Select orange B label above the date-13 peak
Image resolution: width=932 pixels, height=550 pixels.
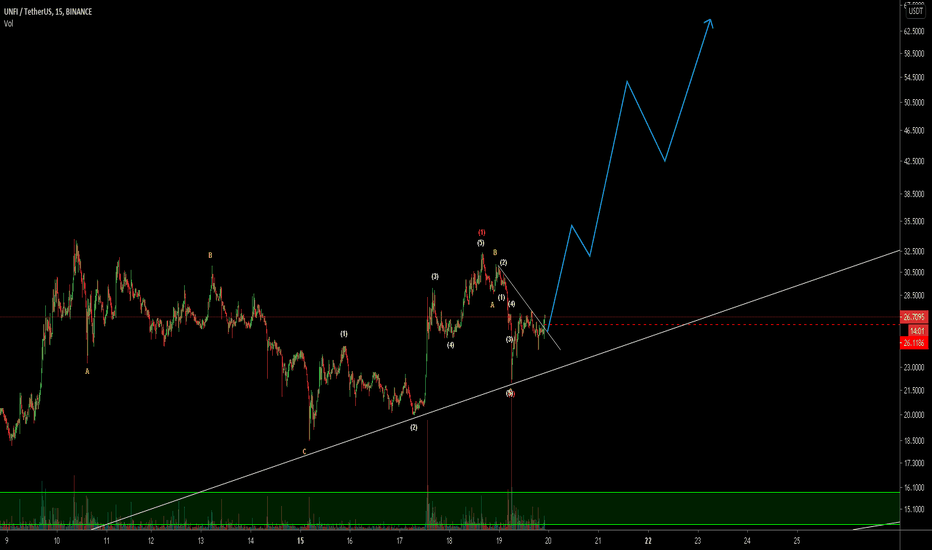[210, 255]
